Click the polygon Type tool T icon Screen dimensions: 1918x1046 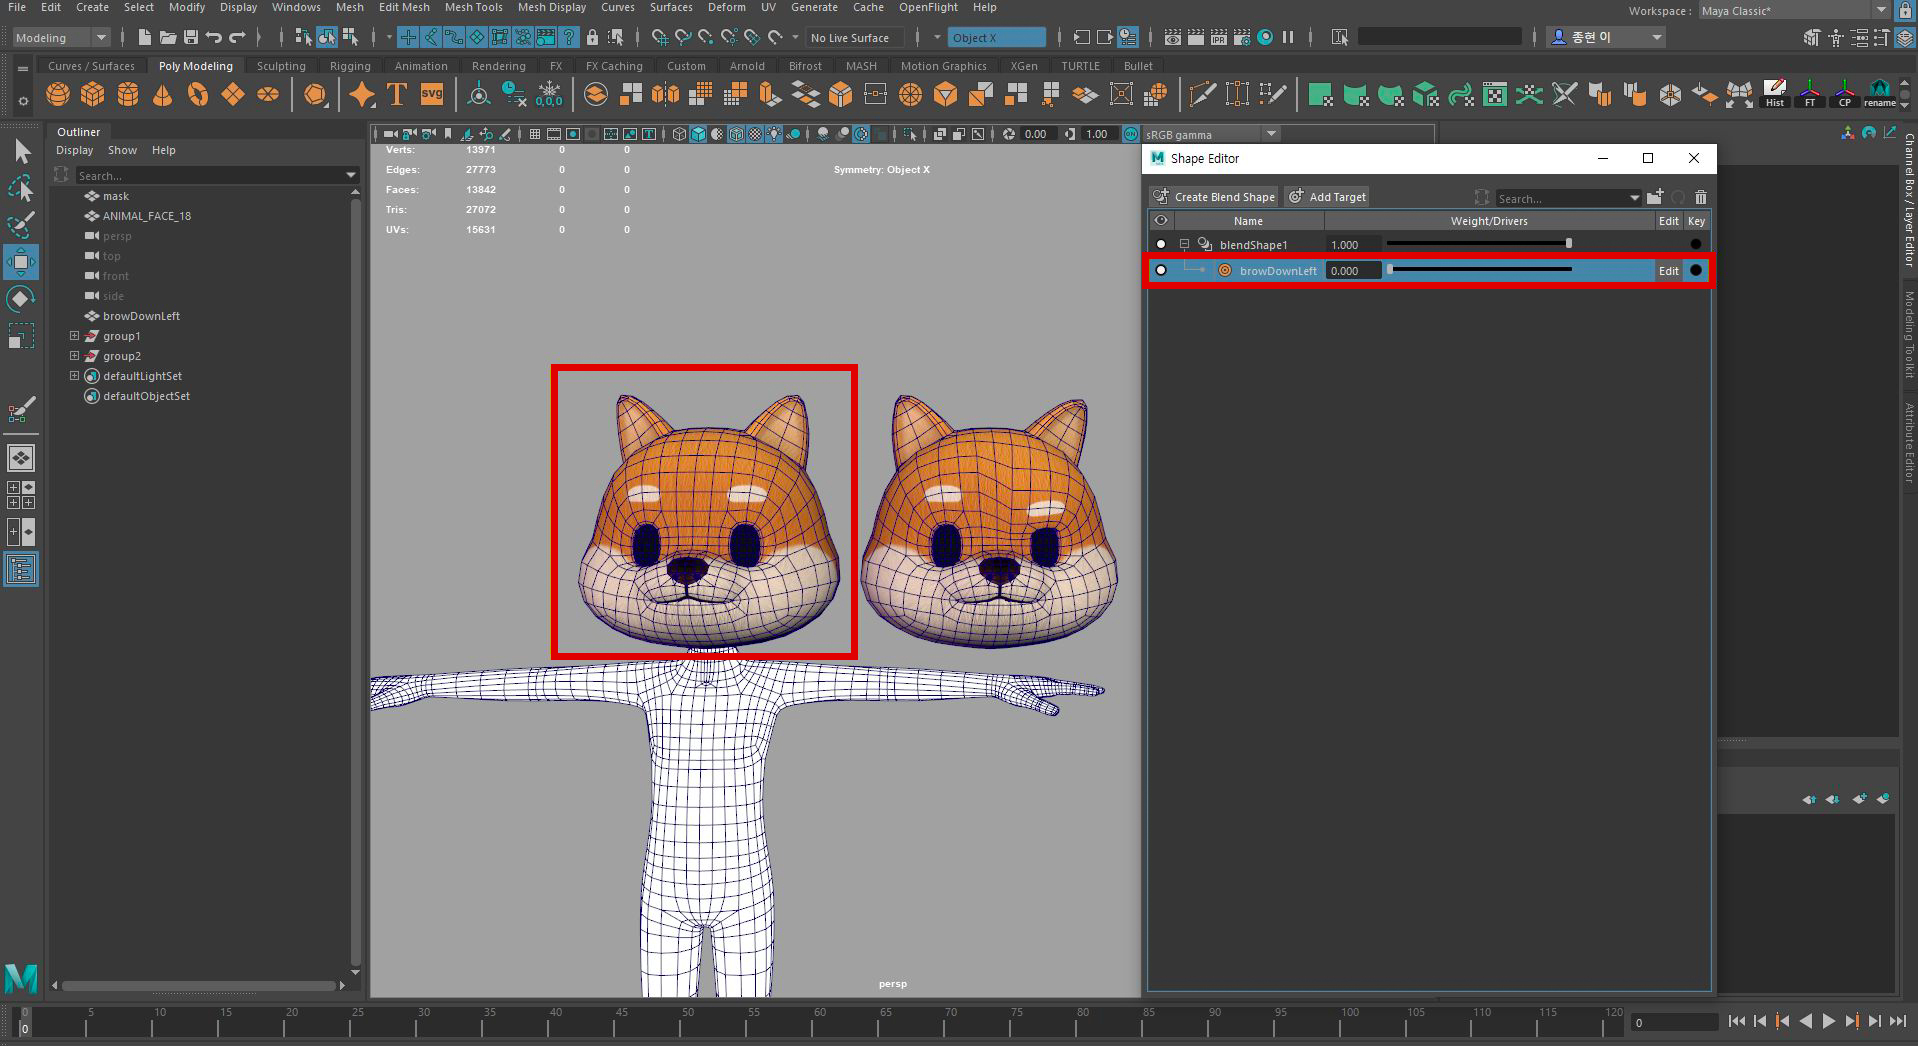[x=397, y=95]
